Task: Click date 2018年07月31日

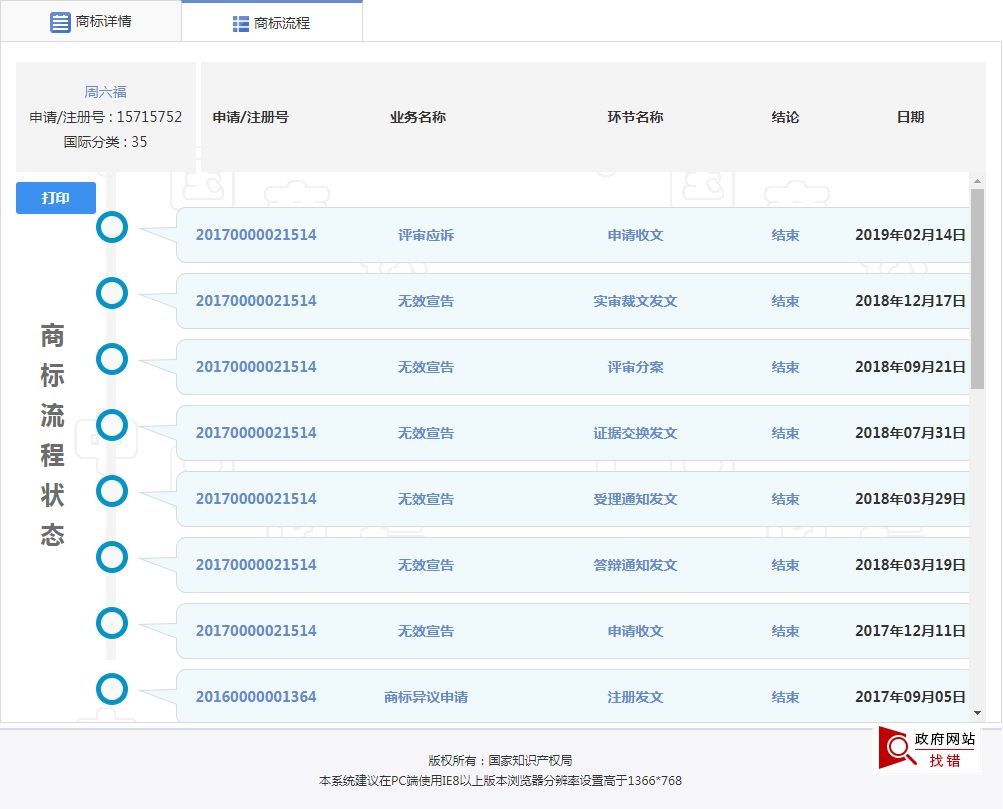Action: tap(910, 433)
